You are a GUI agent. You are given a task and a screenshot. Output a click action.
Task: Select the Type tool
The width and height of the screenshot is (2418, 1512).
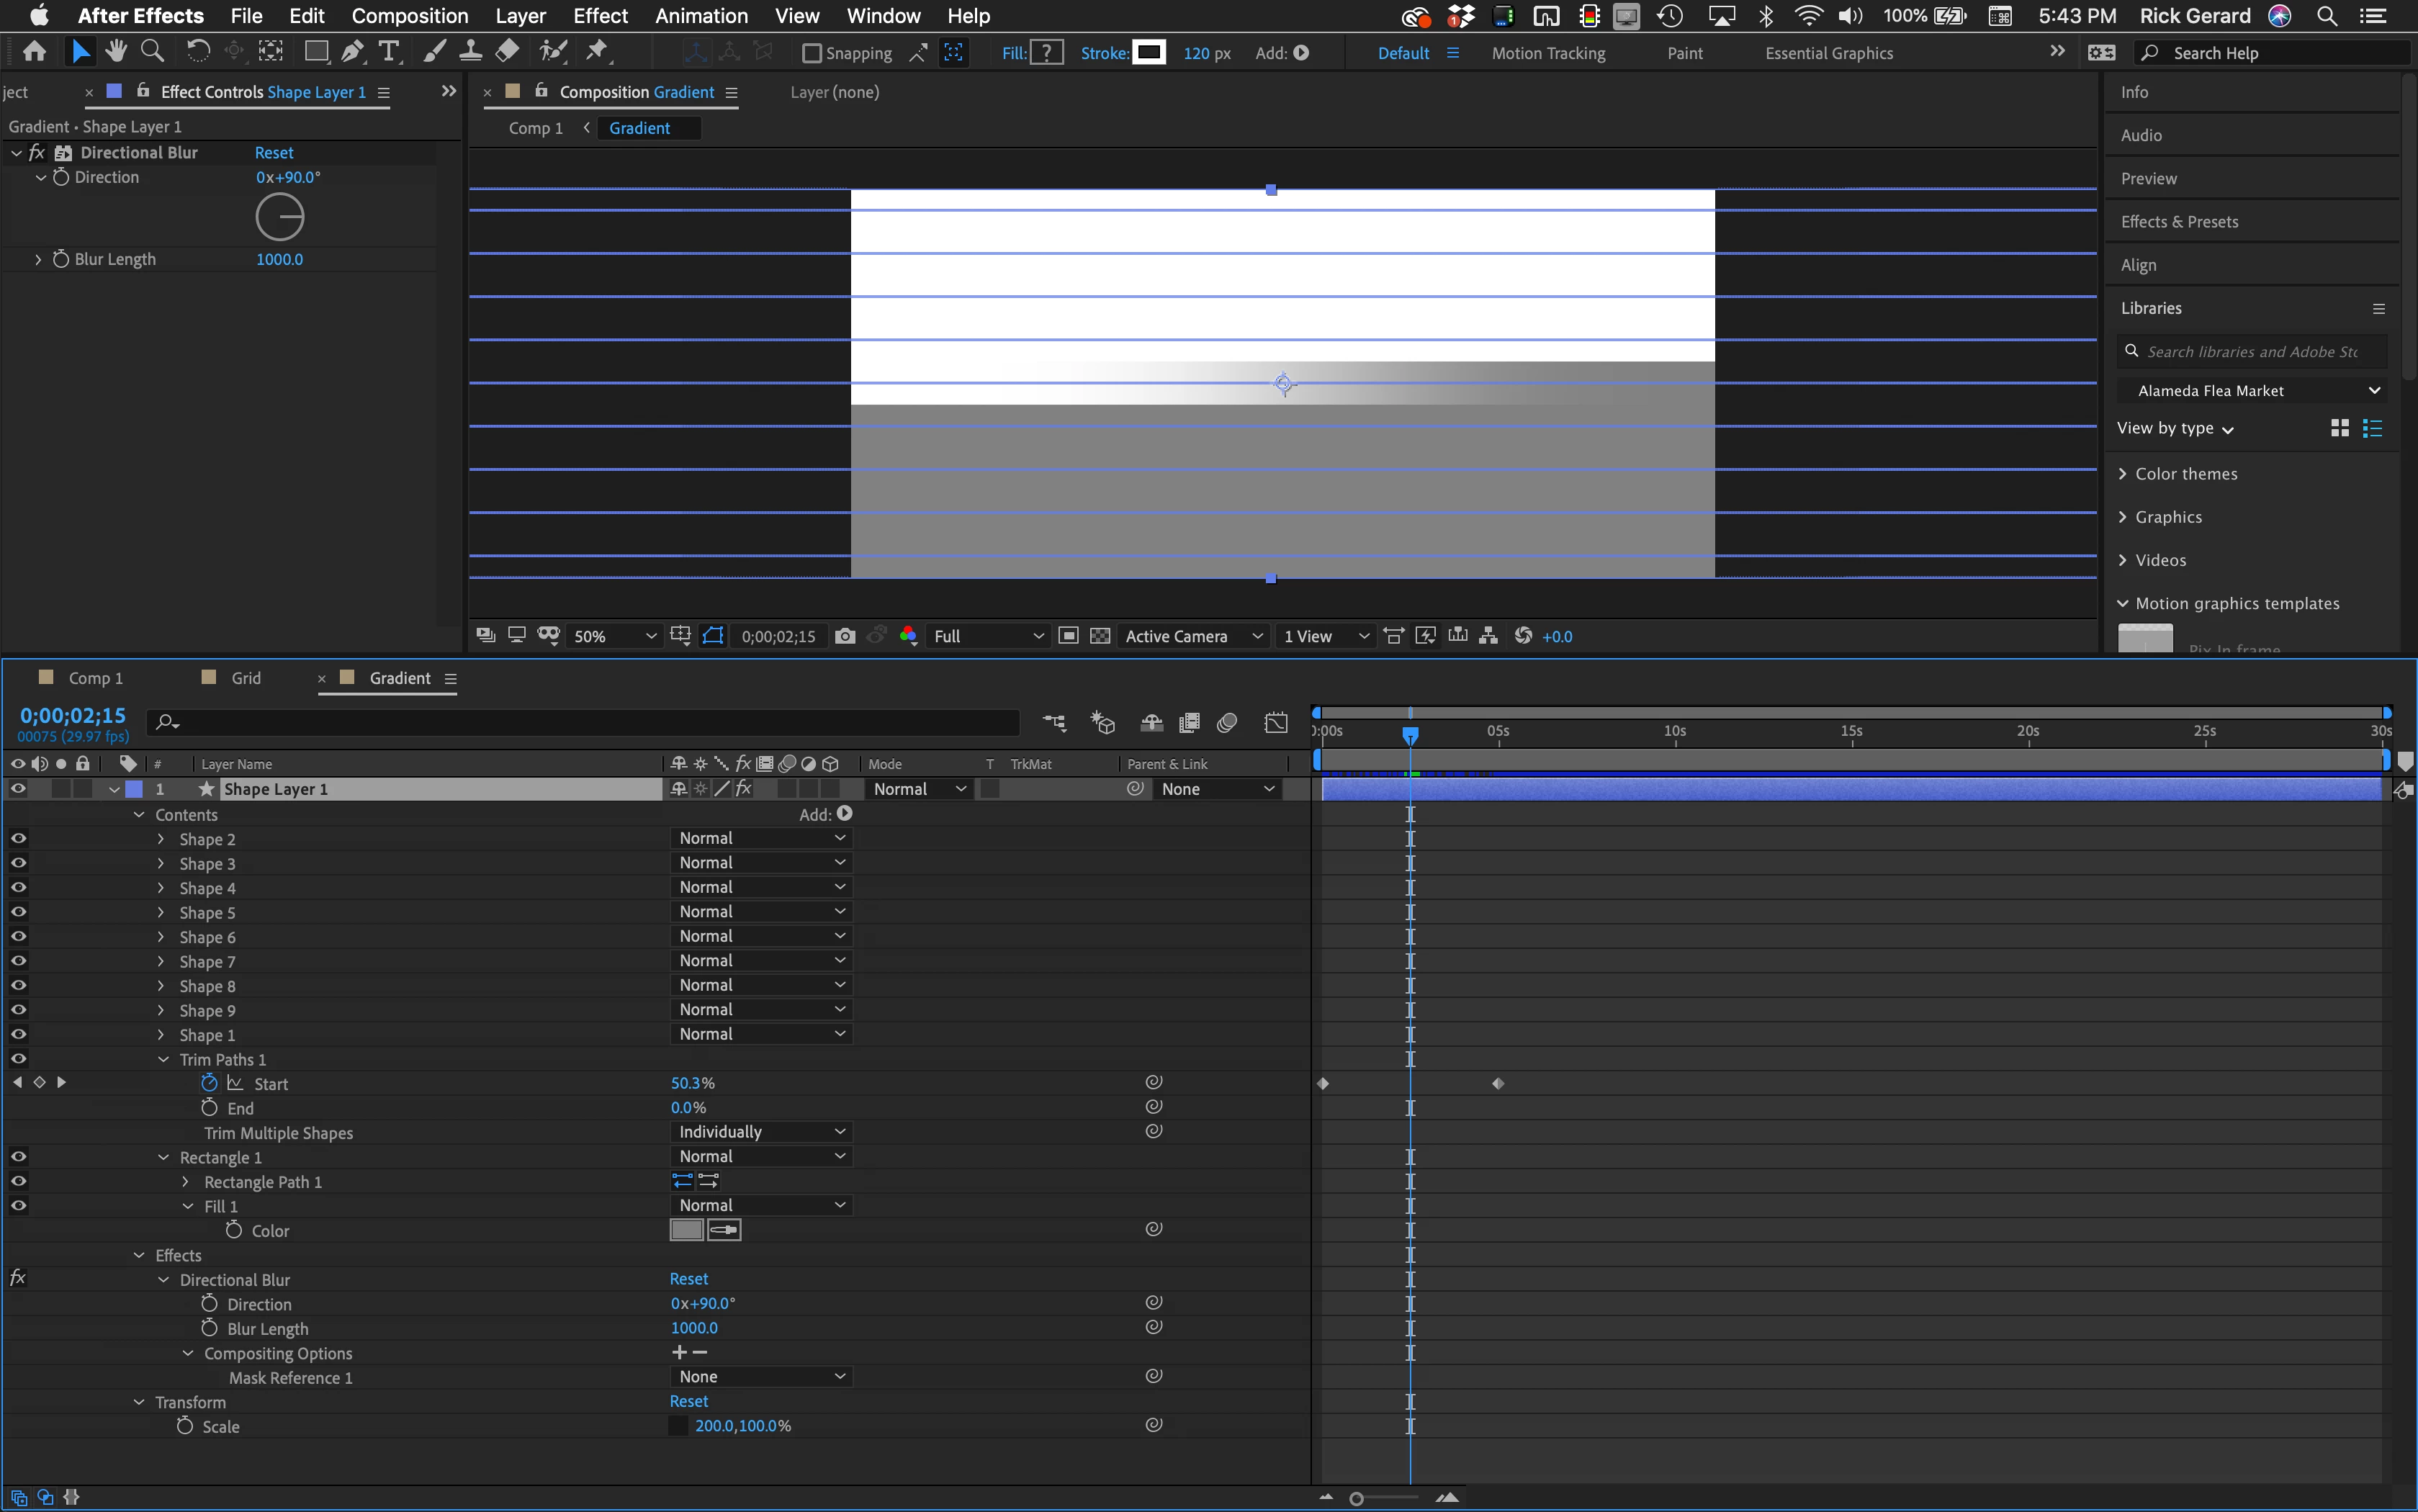coord(389,52)
